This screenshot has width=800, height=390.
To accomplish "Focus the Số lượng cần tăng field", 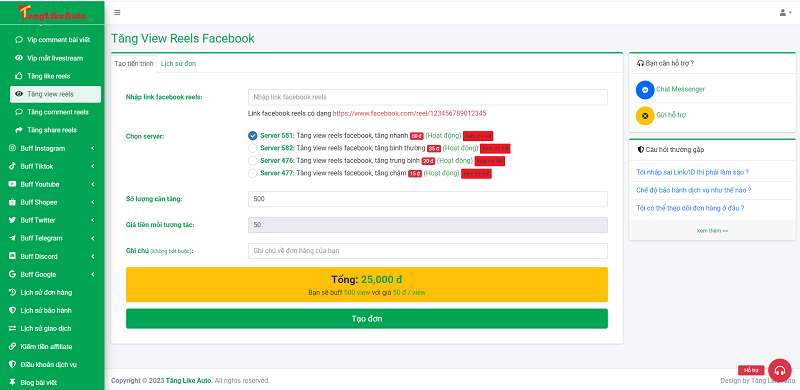I will 428,199.
